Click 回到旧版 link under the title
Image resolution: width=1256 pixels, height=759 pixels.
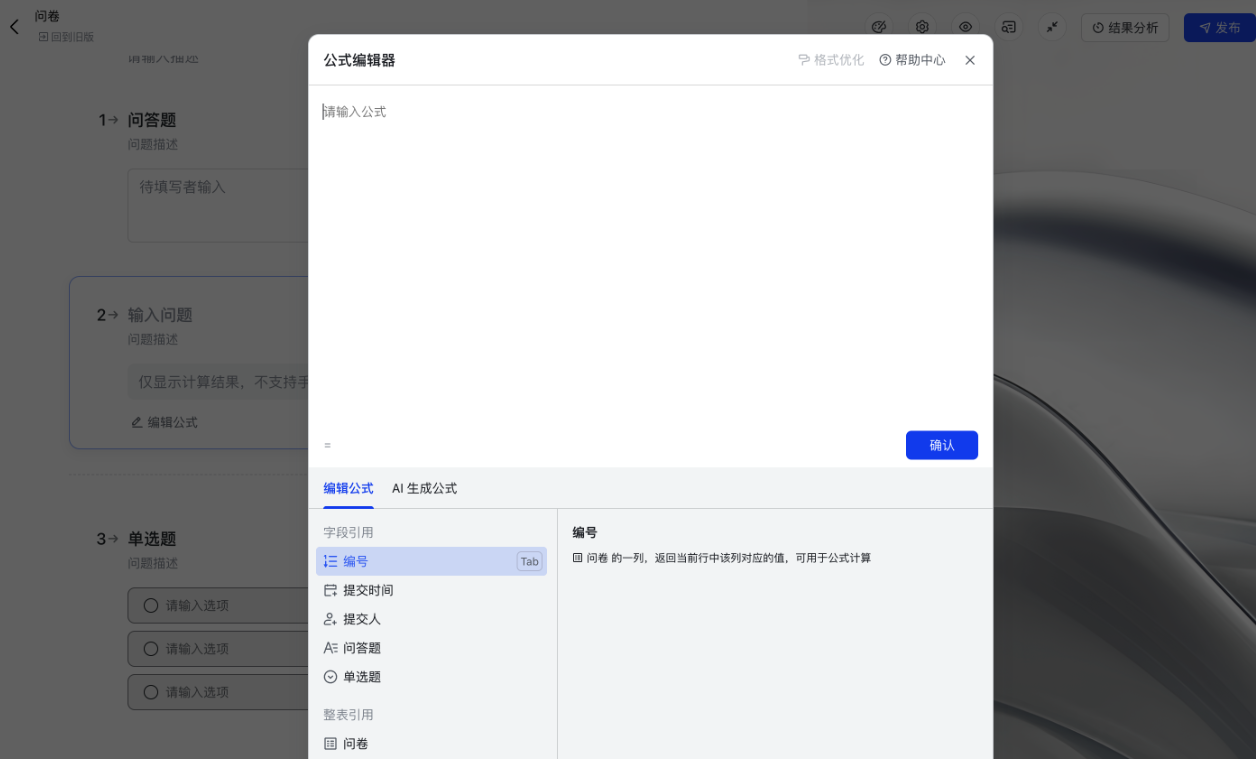click(x=66, y=37)
